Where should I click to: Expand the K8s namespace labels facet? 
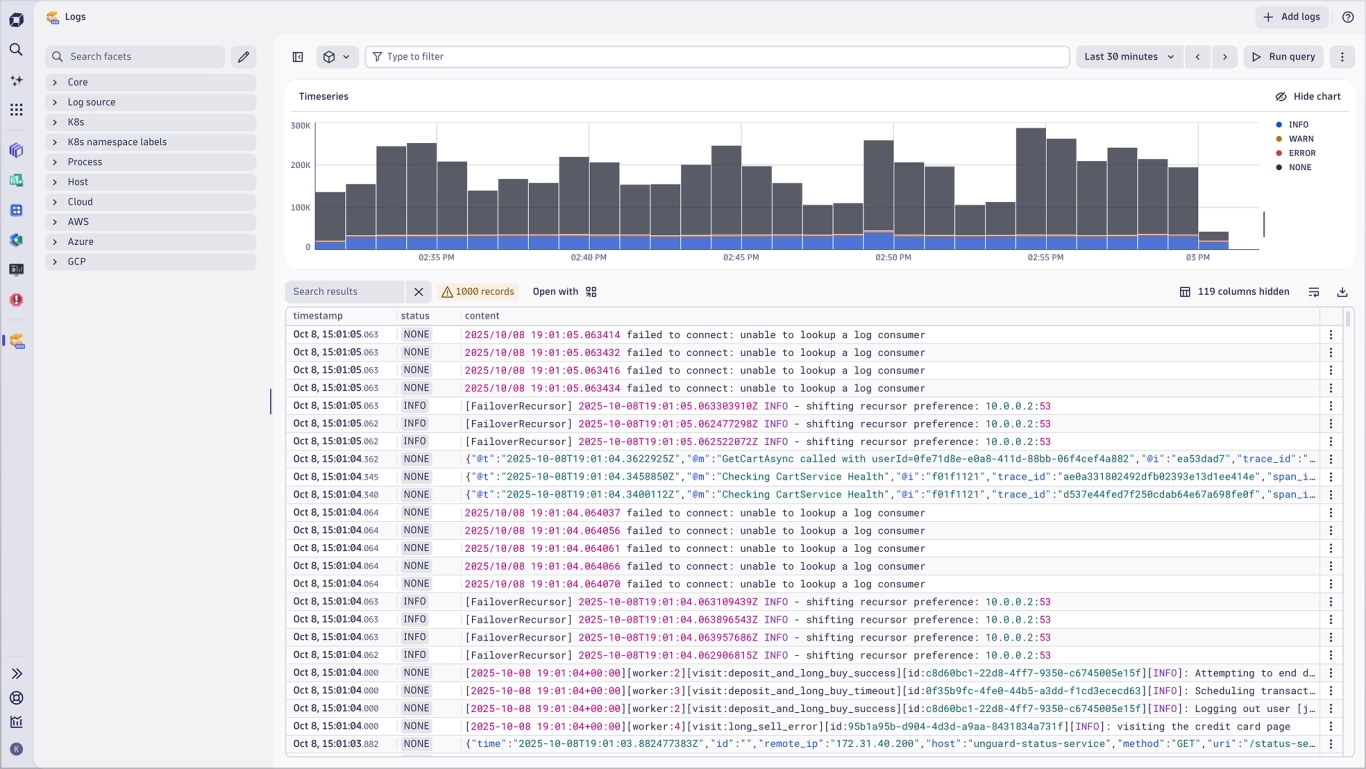coord(116,142)
